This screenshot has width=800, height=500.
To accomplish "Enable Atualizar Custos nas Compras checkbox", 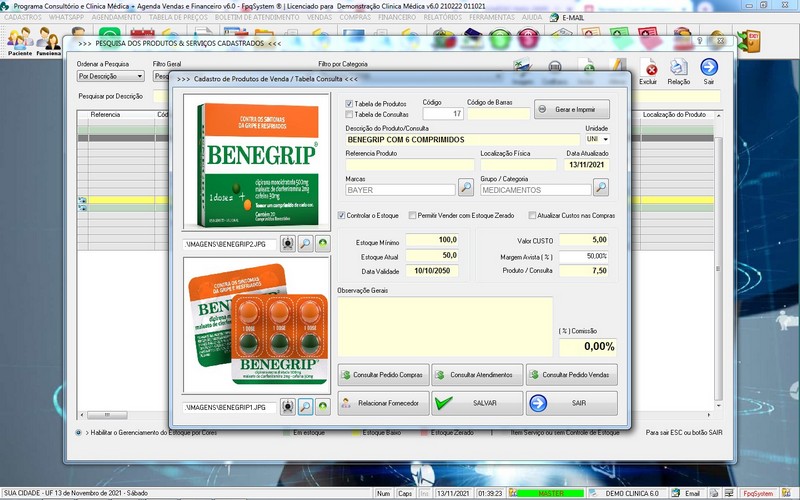I will pyautogui.click(x=532, y=215).
